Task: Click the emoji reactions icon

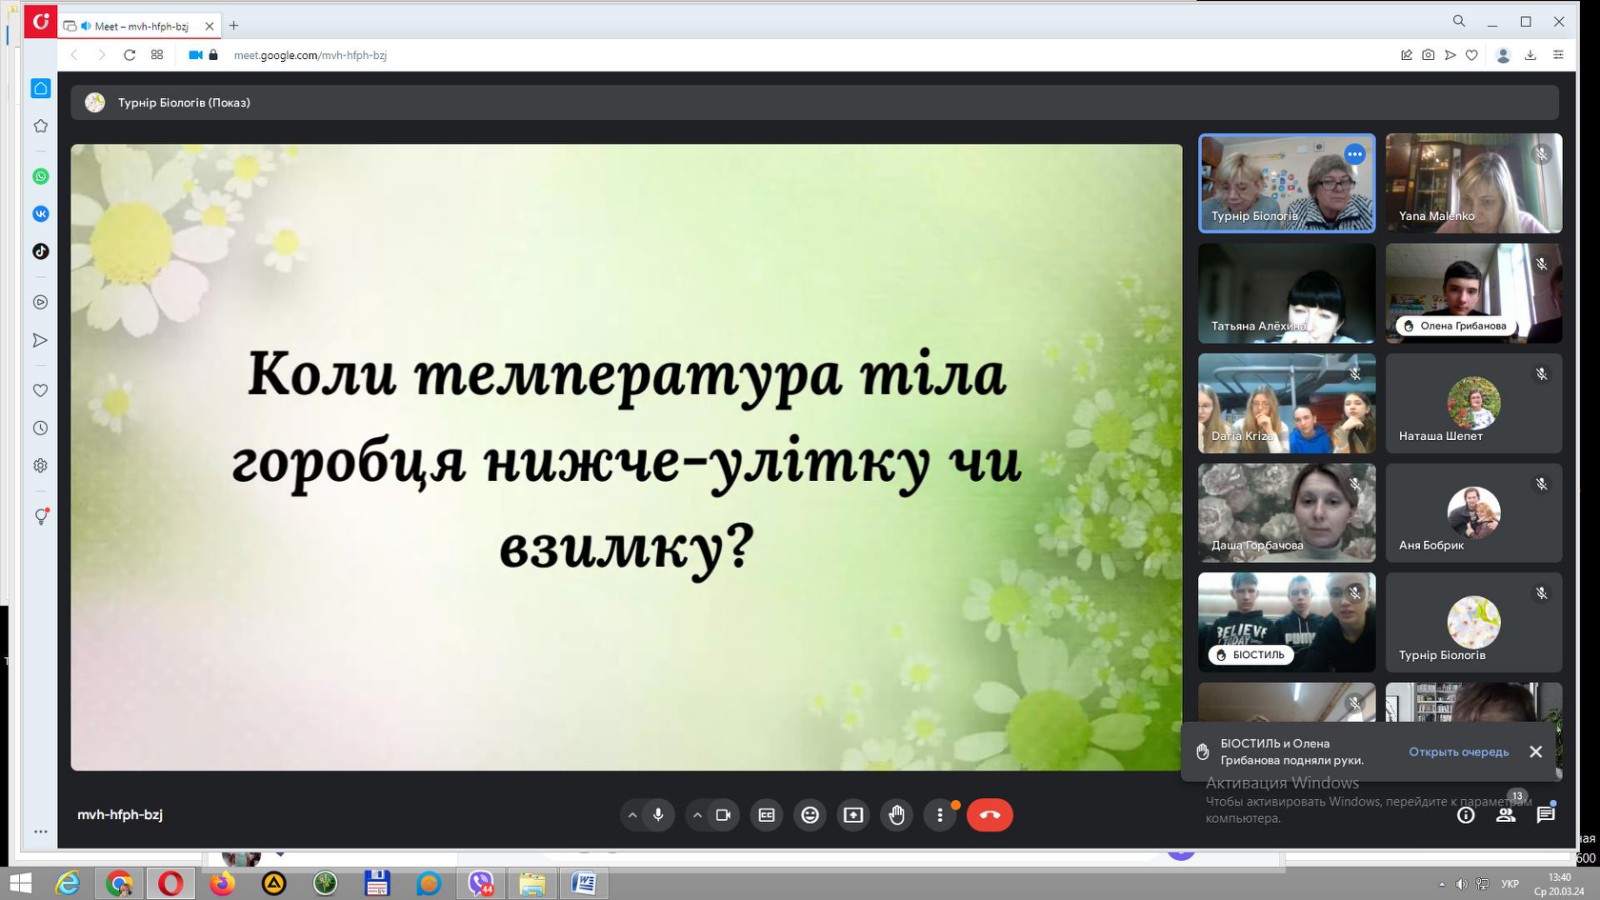Action: 810,815
